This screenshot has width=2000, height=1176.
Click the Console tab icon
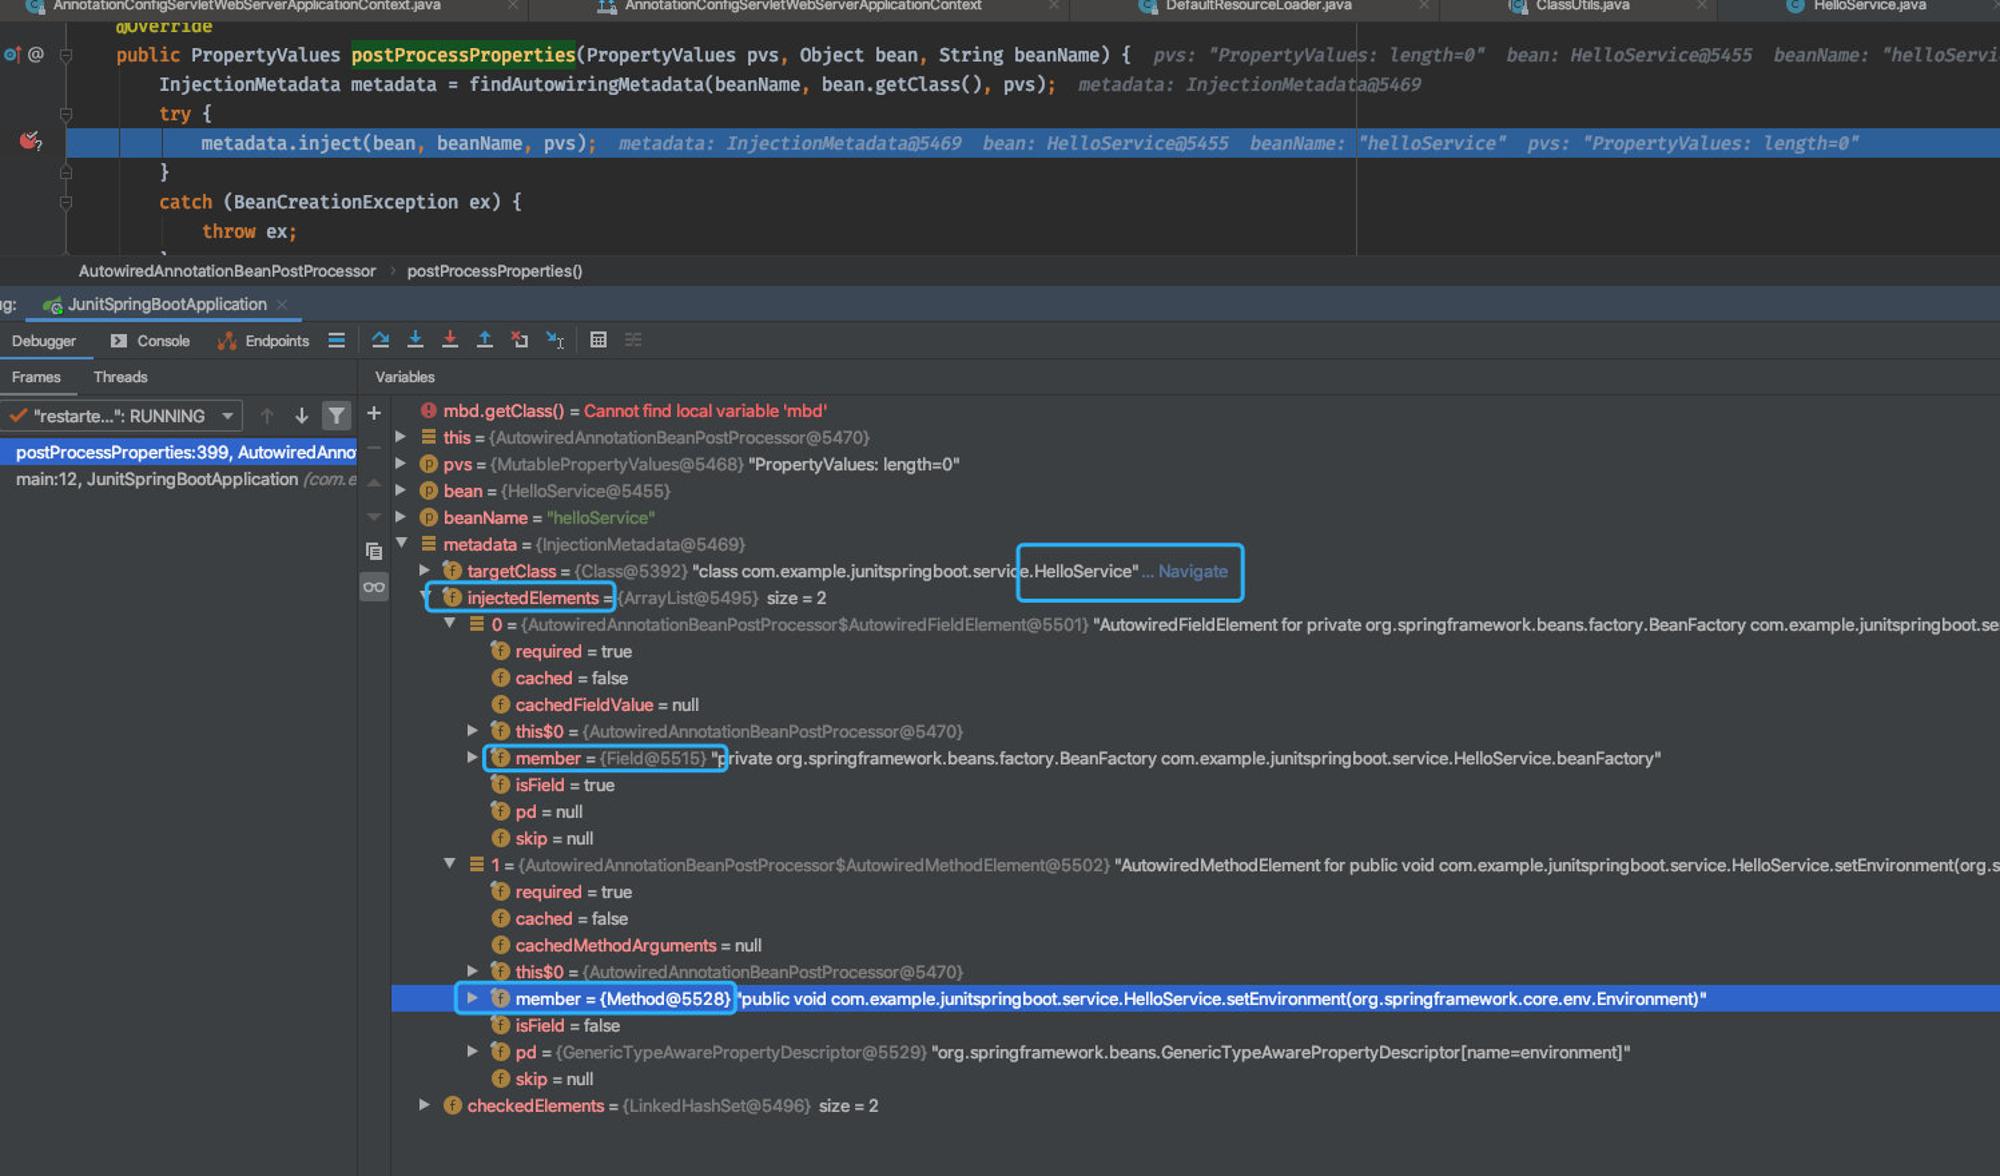pyautogui.click(x=118, y=341)
